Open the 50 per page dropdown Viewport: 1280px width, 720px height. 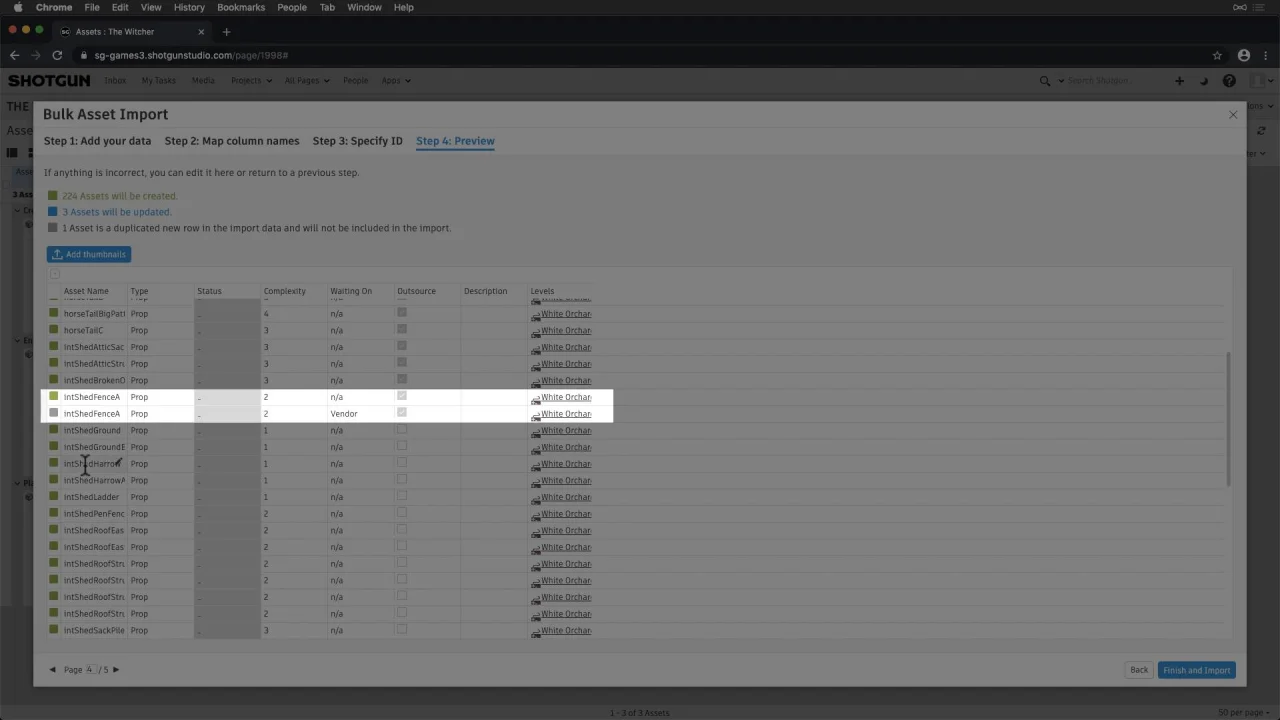1243,713
